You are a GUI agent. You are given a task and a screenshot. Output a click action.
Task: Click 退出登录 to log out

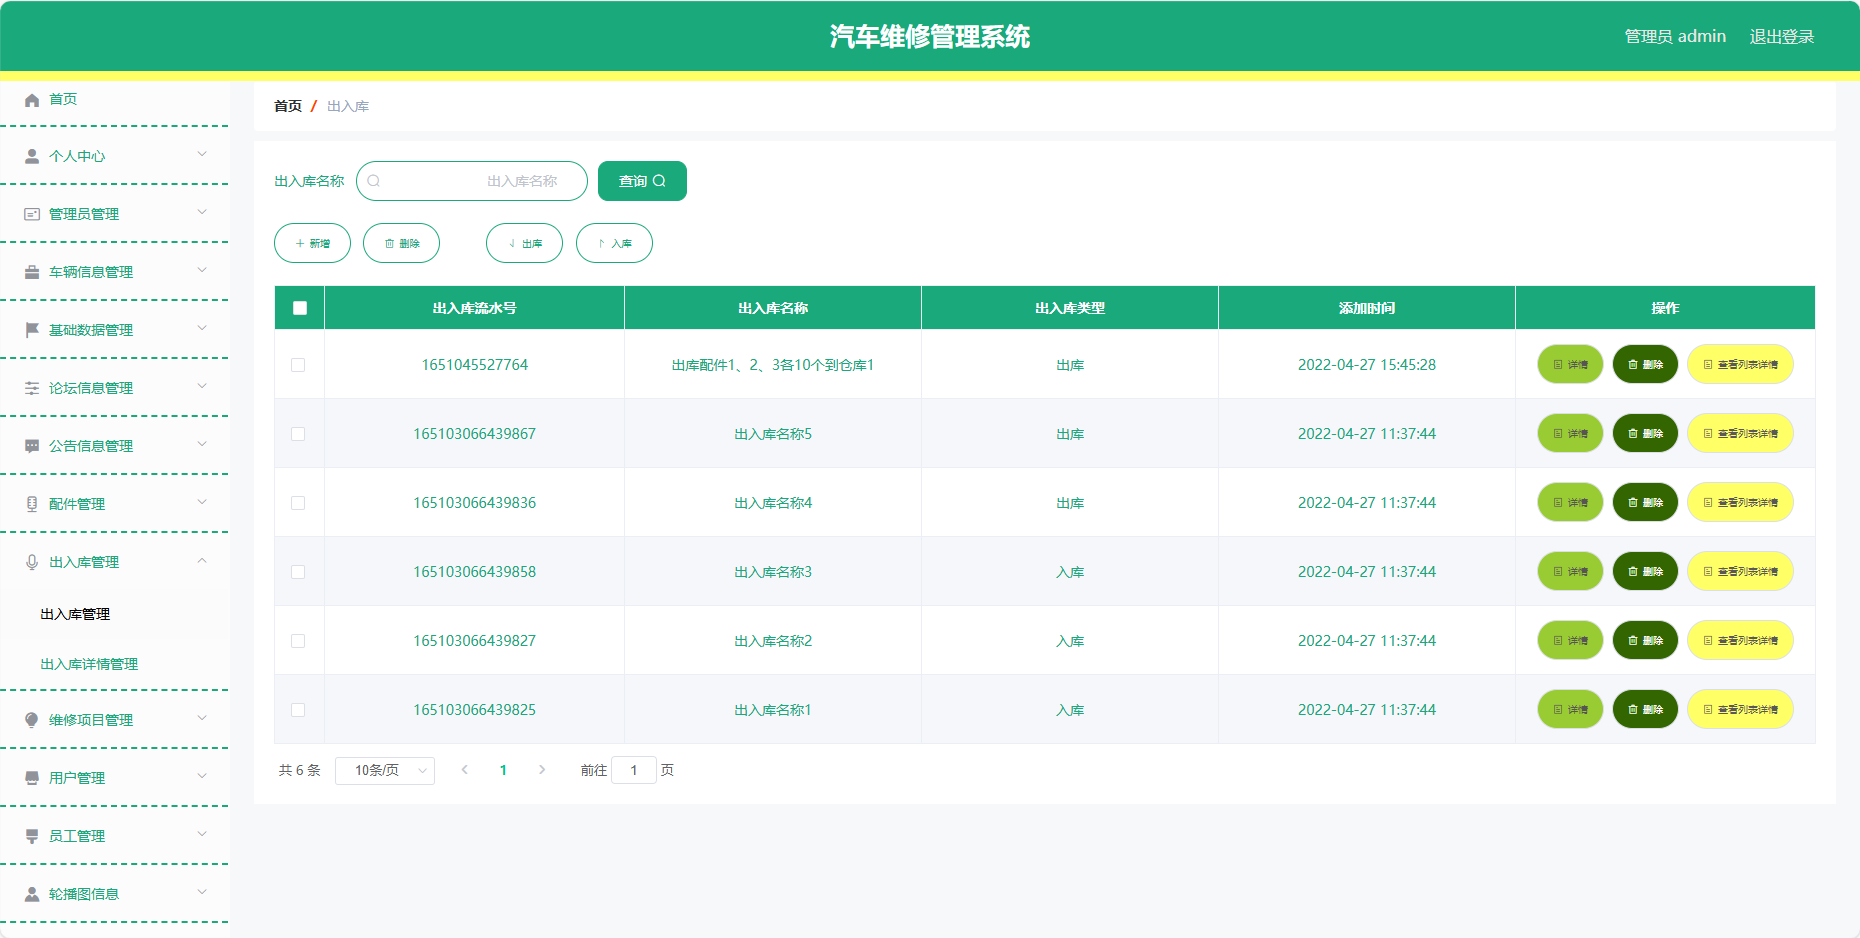(1781, 36)
